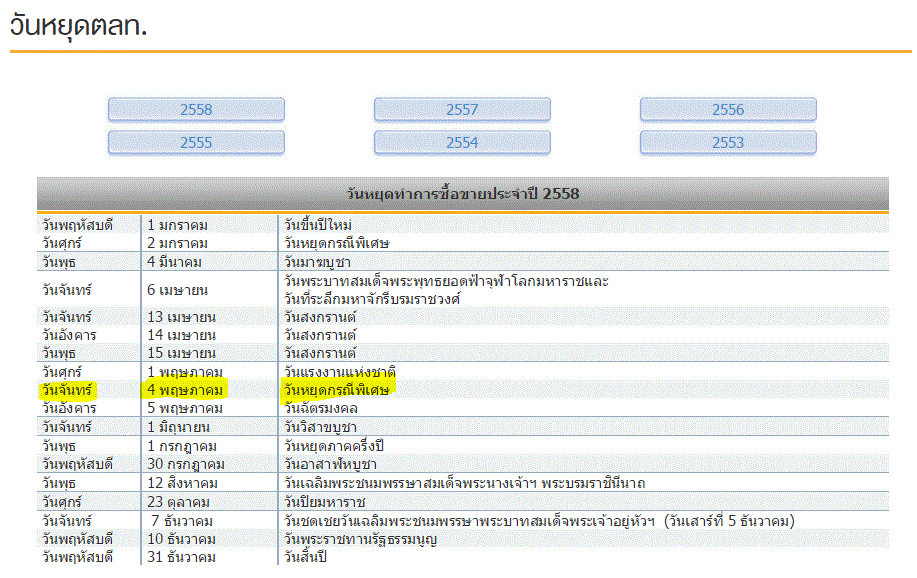
Task: Click the date cell 1 กรกฎาคม
Action: click(182, 446)
